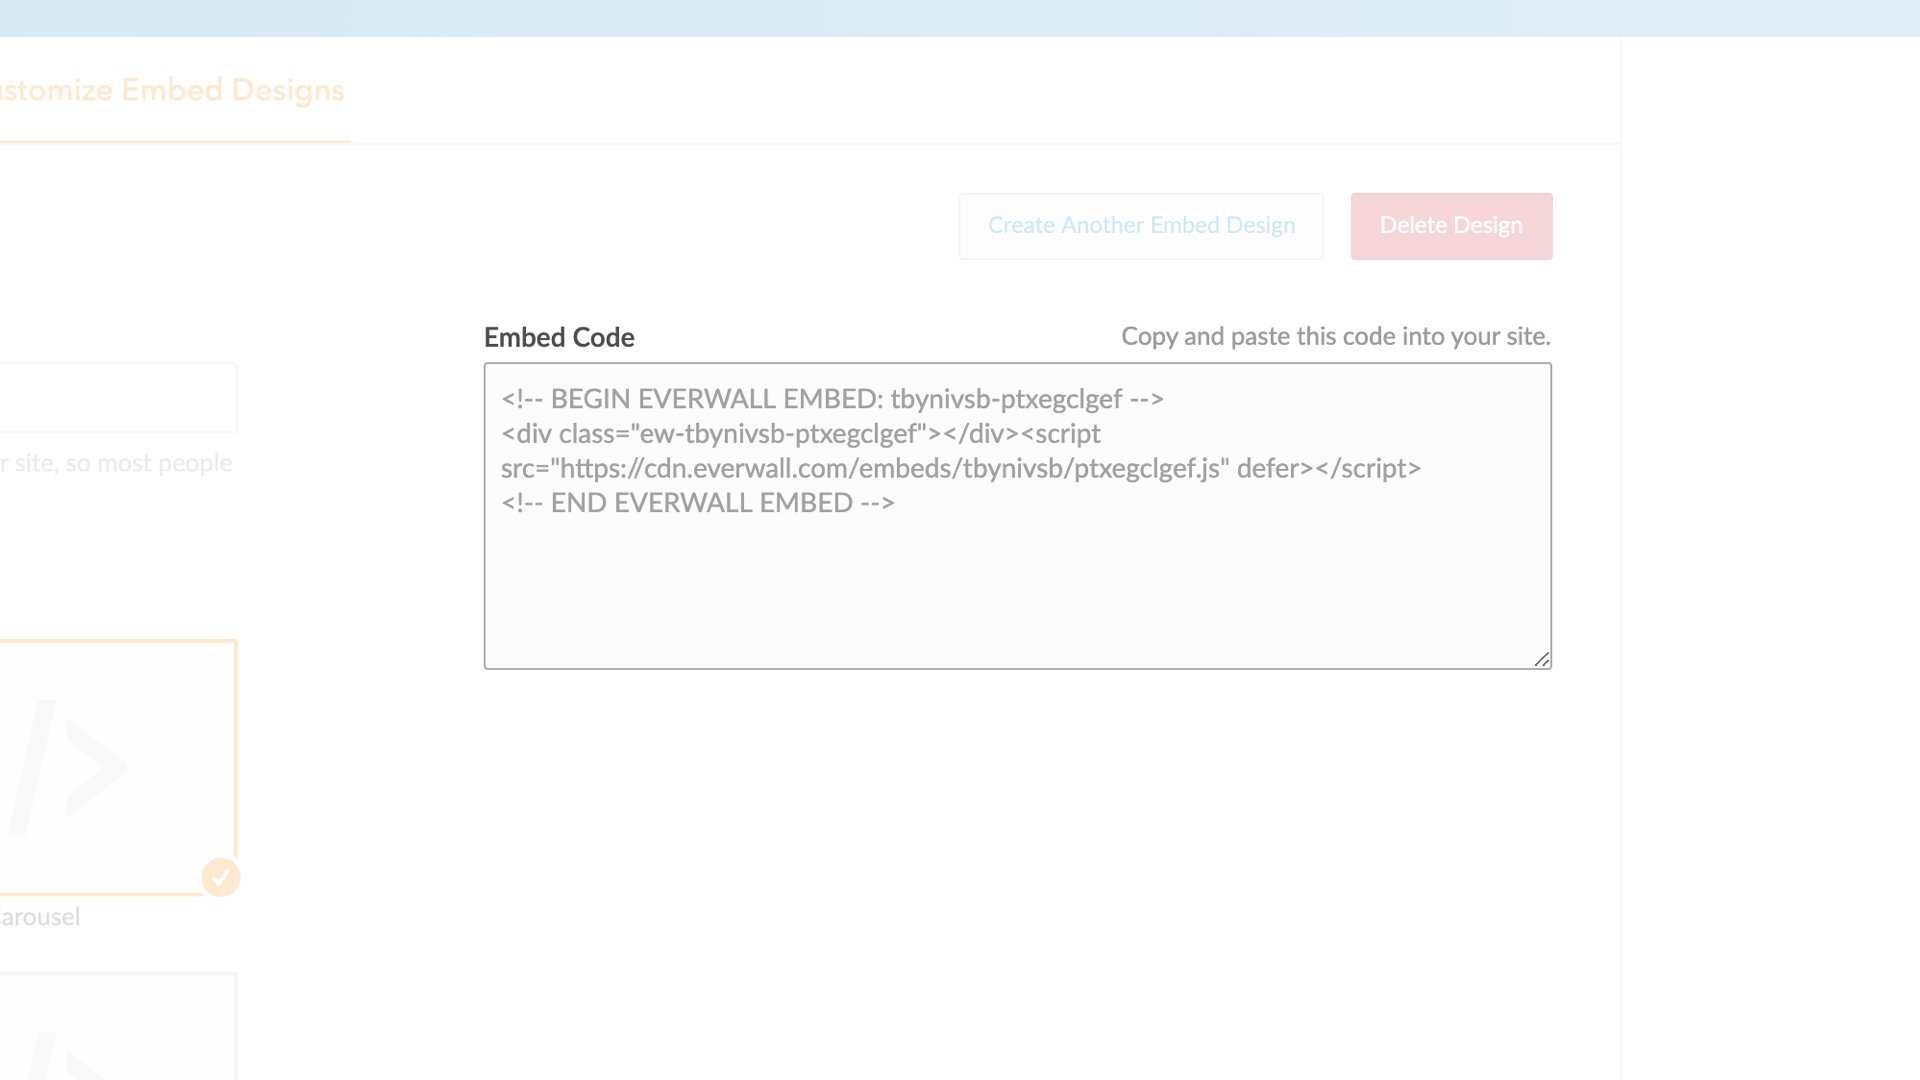Viewport: 1920px width, 1080px height.
Task: Click inside the Embed Code text area
Action: (x=1017, y=516)
